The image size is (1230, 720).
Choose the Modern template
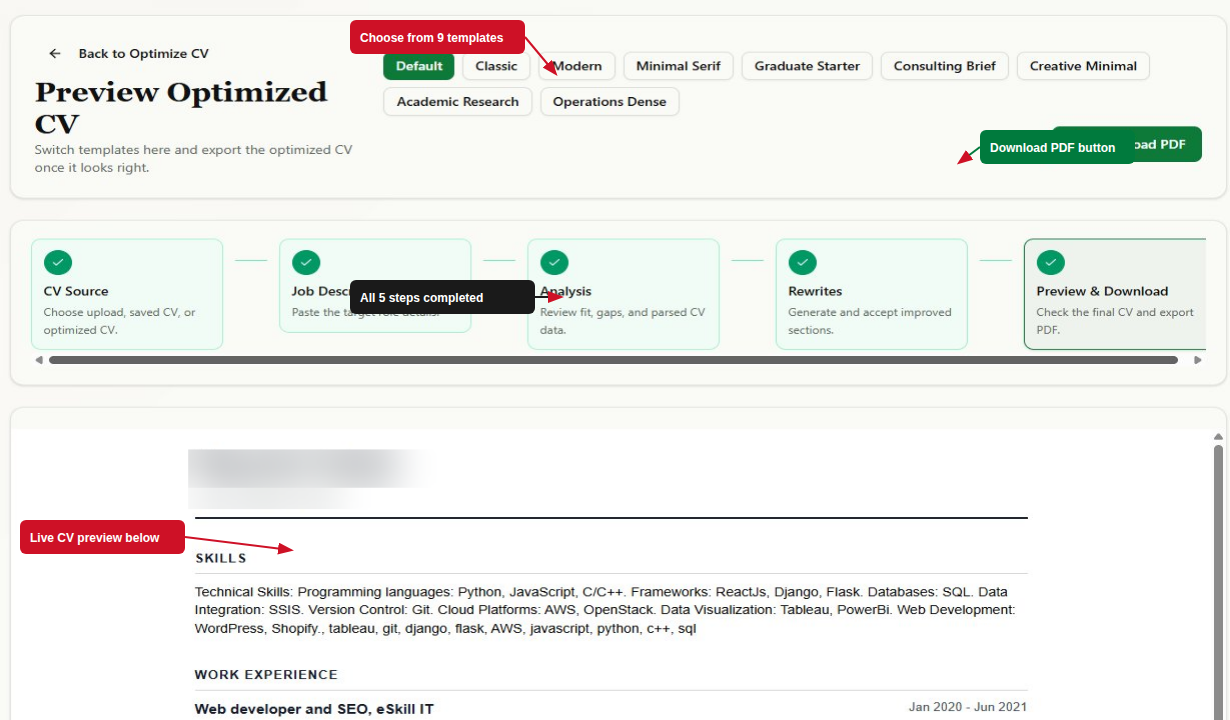(x=577, y=66)
